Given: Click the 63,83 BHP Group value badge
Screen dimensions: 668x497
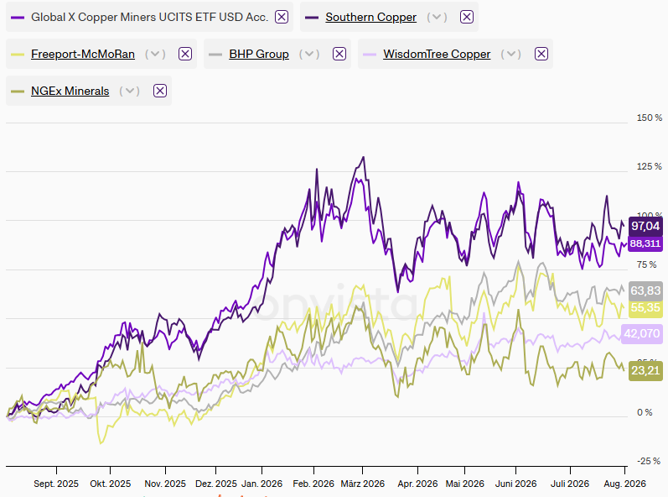Looking at the screenshot, I should coord(645,290).
